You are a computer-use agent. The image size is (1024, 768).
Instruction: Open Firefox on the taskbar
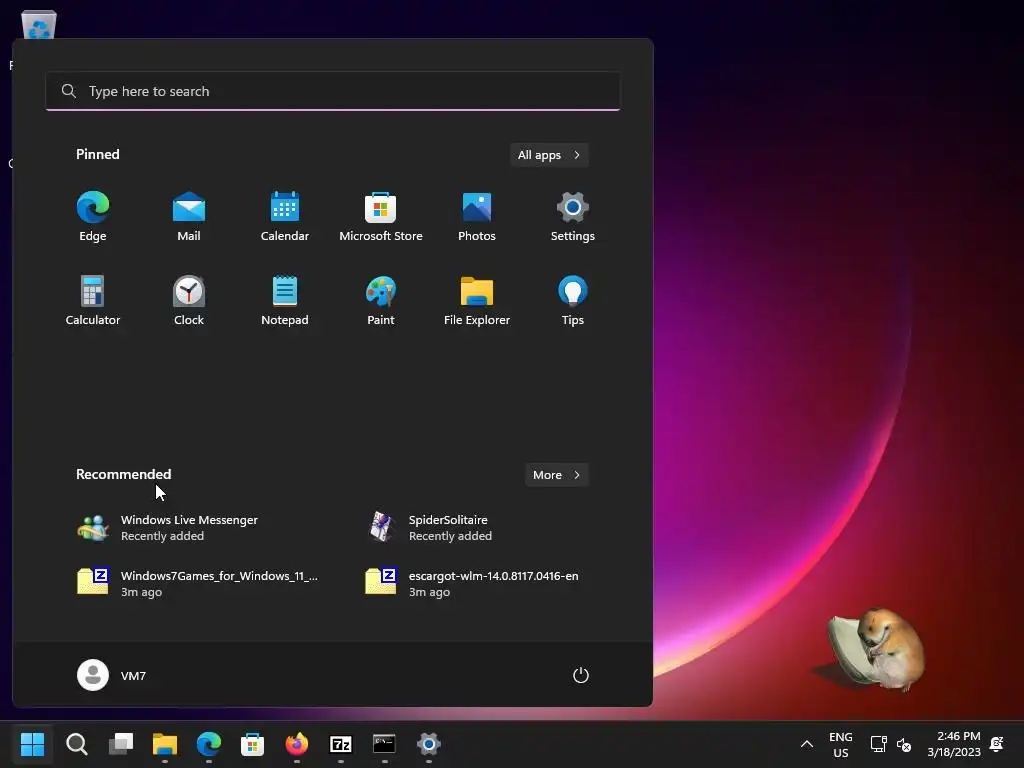296,744
